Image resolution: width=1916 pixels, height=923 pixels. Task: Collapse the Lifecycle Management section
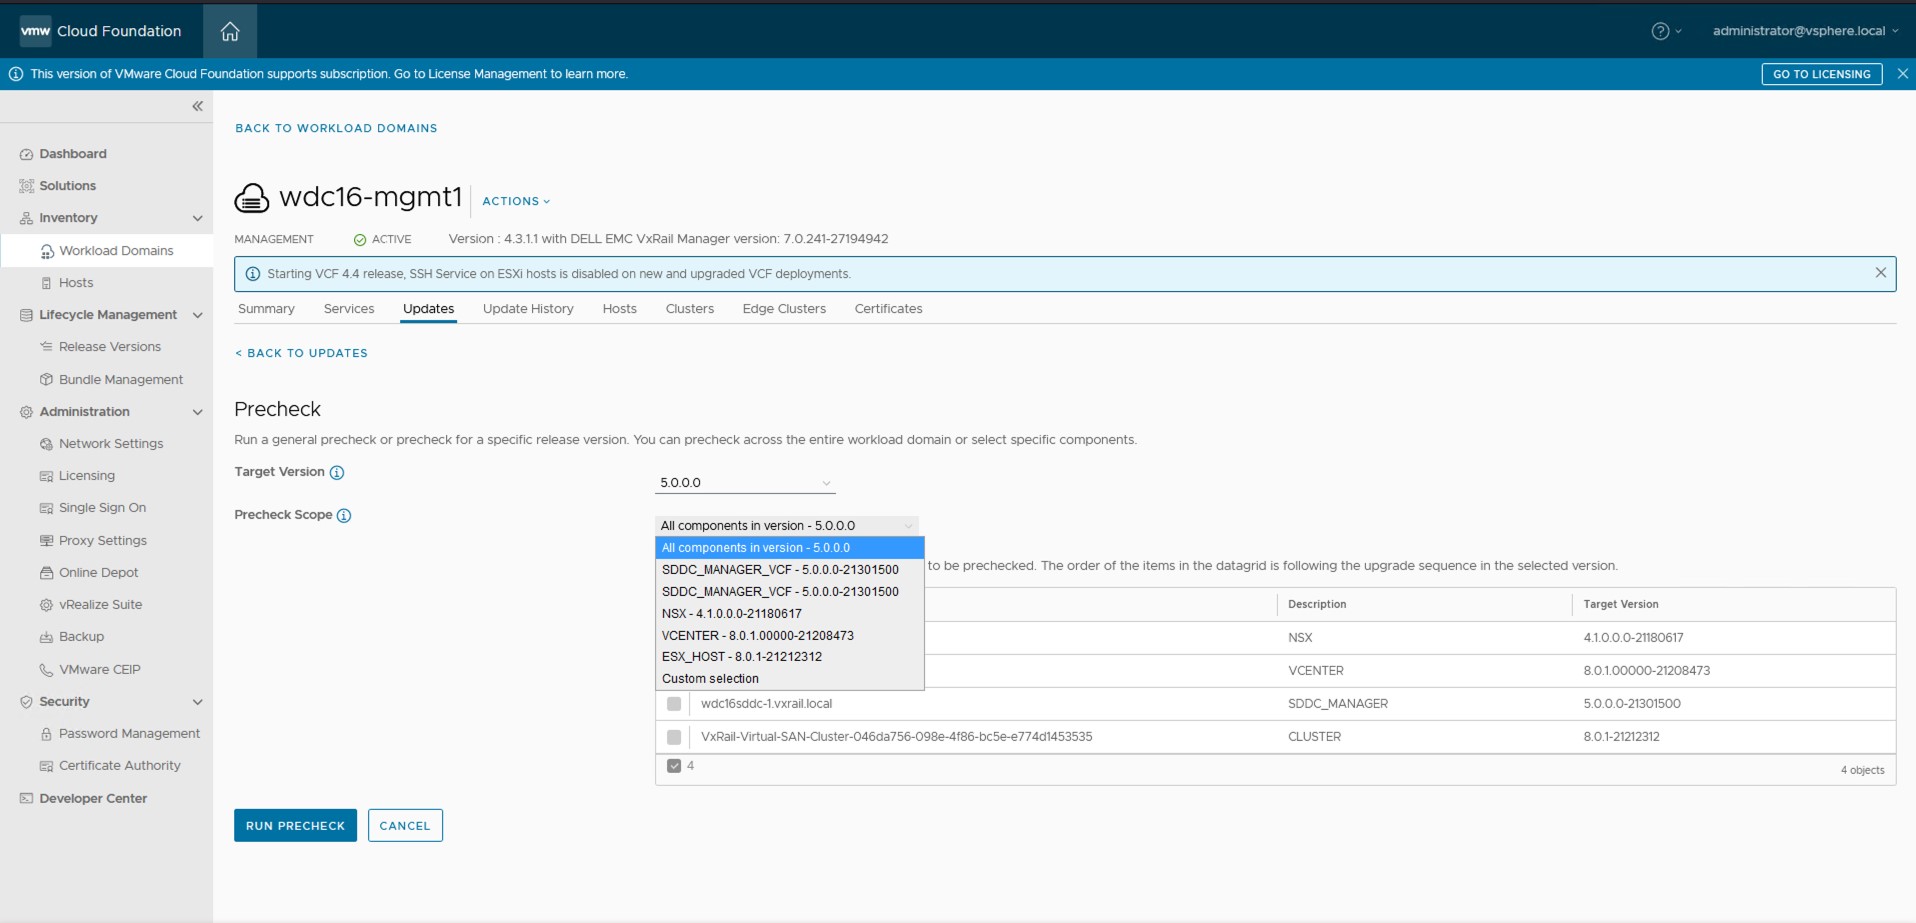(x=197, y=315)
